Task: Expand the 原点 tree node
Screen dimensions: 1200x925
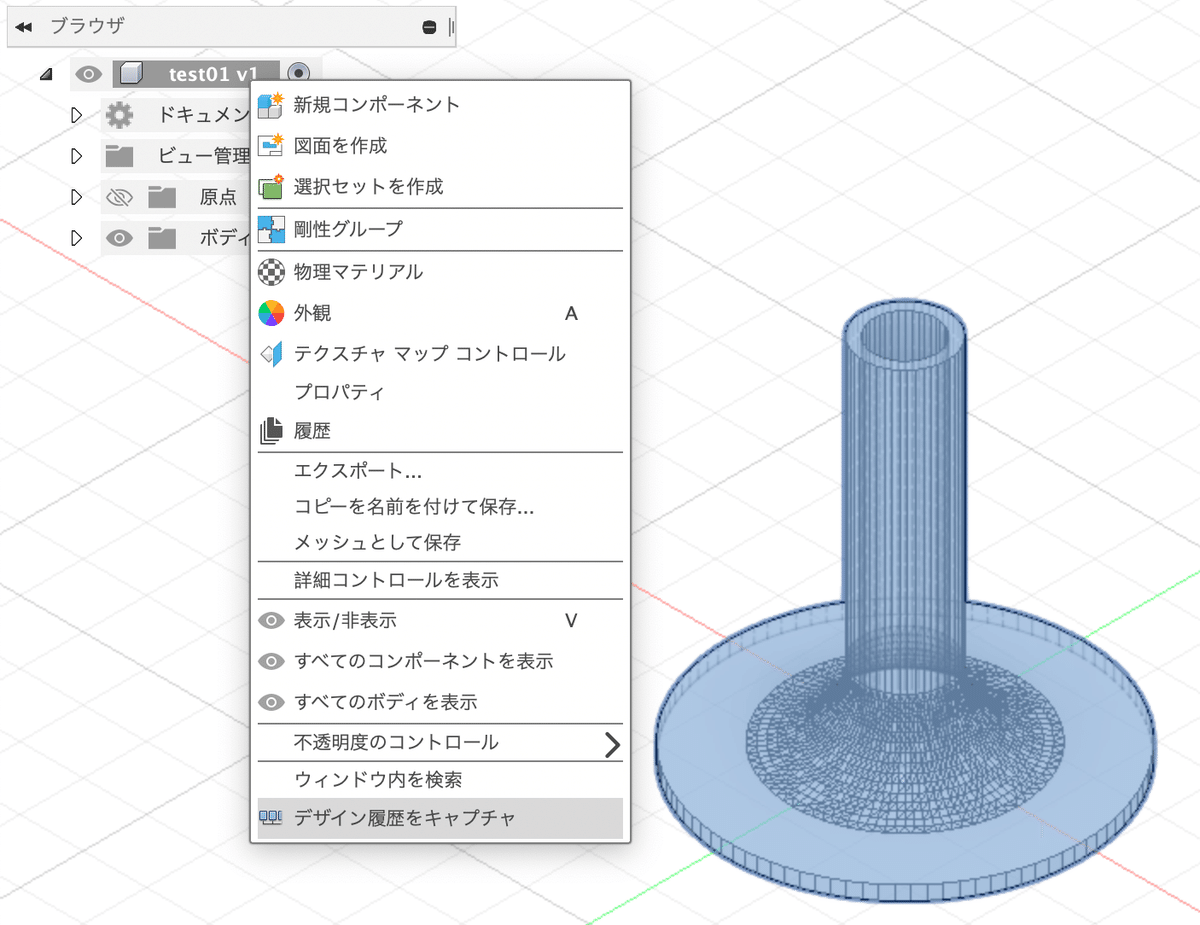Action: click(76, 197)
